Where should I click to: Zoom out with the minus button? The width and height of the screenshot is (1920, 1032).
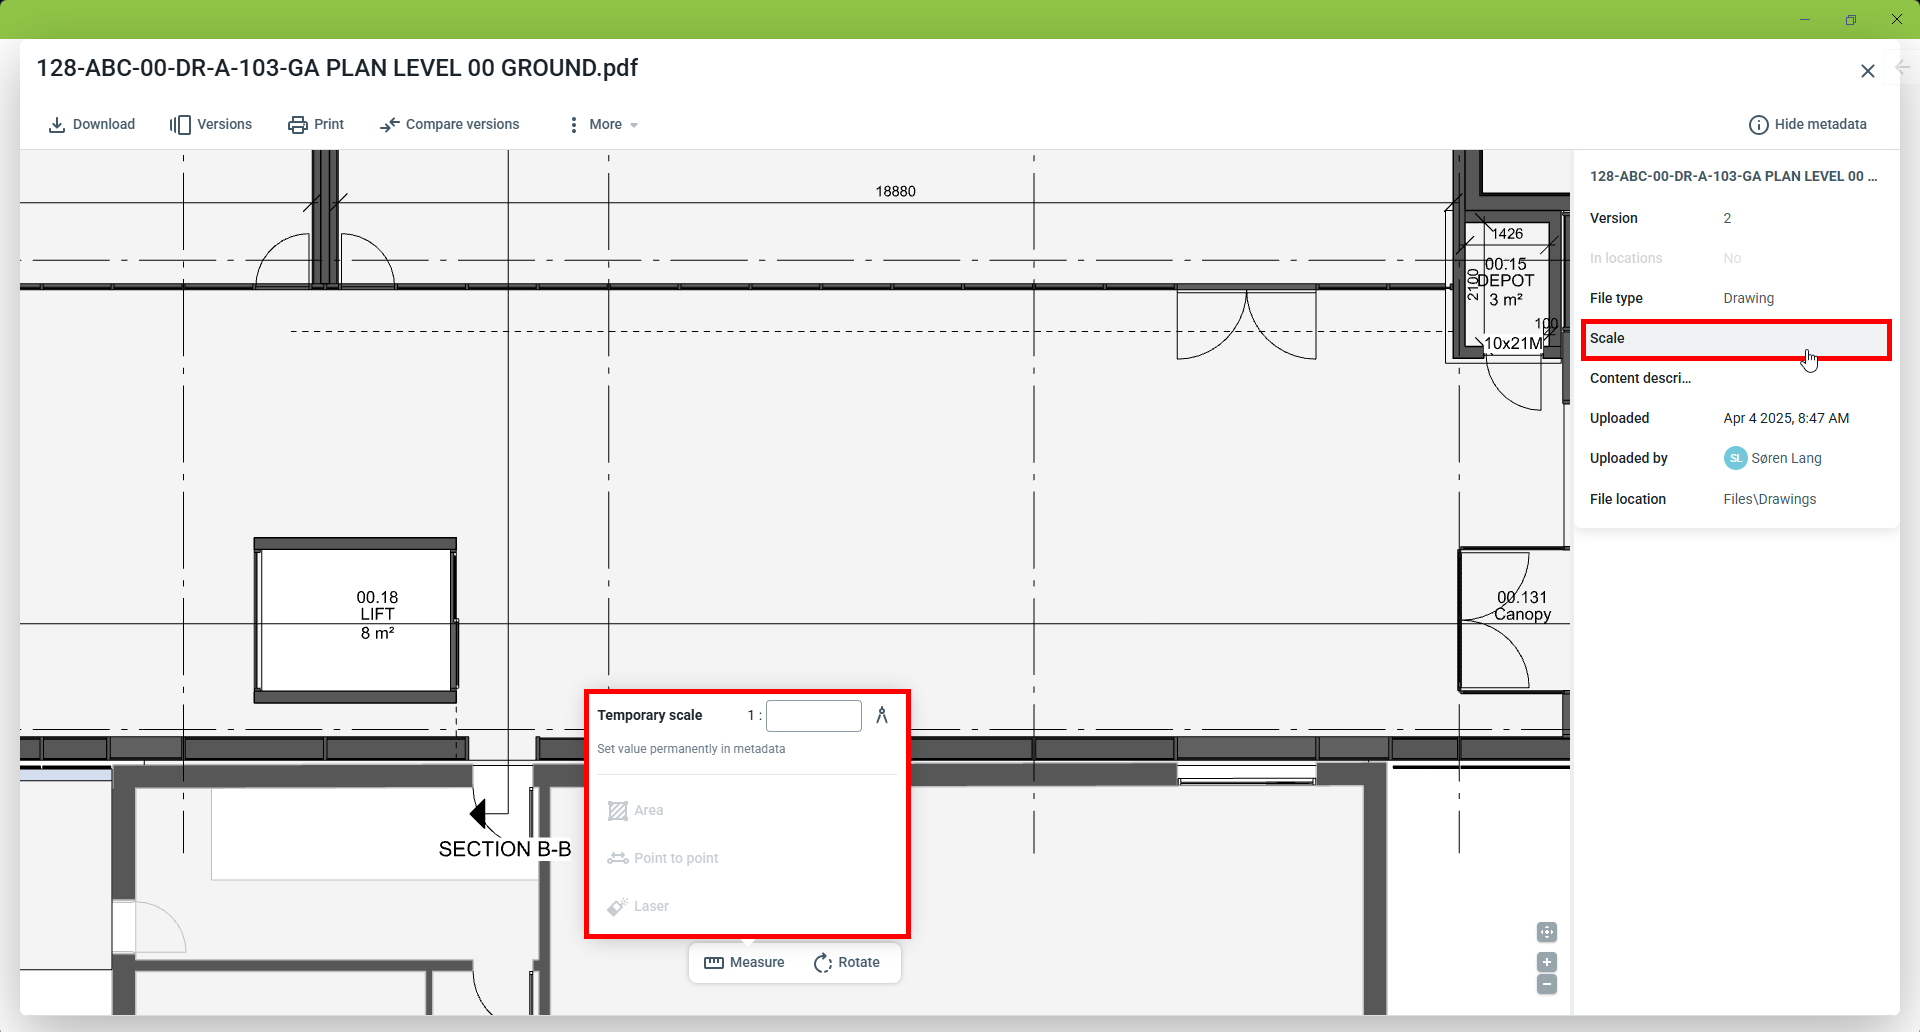(1547, 985)
